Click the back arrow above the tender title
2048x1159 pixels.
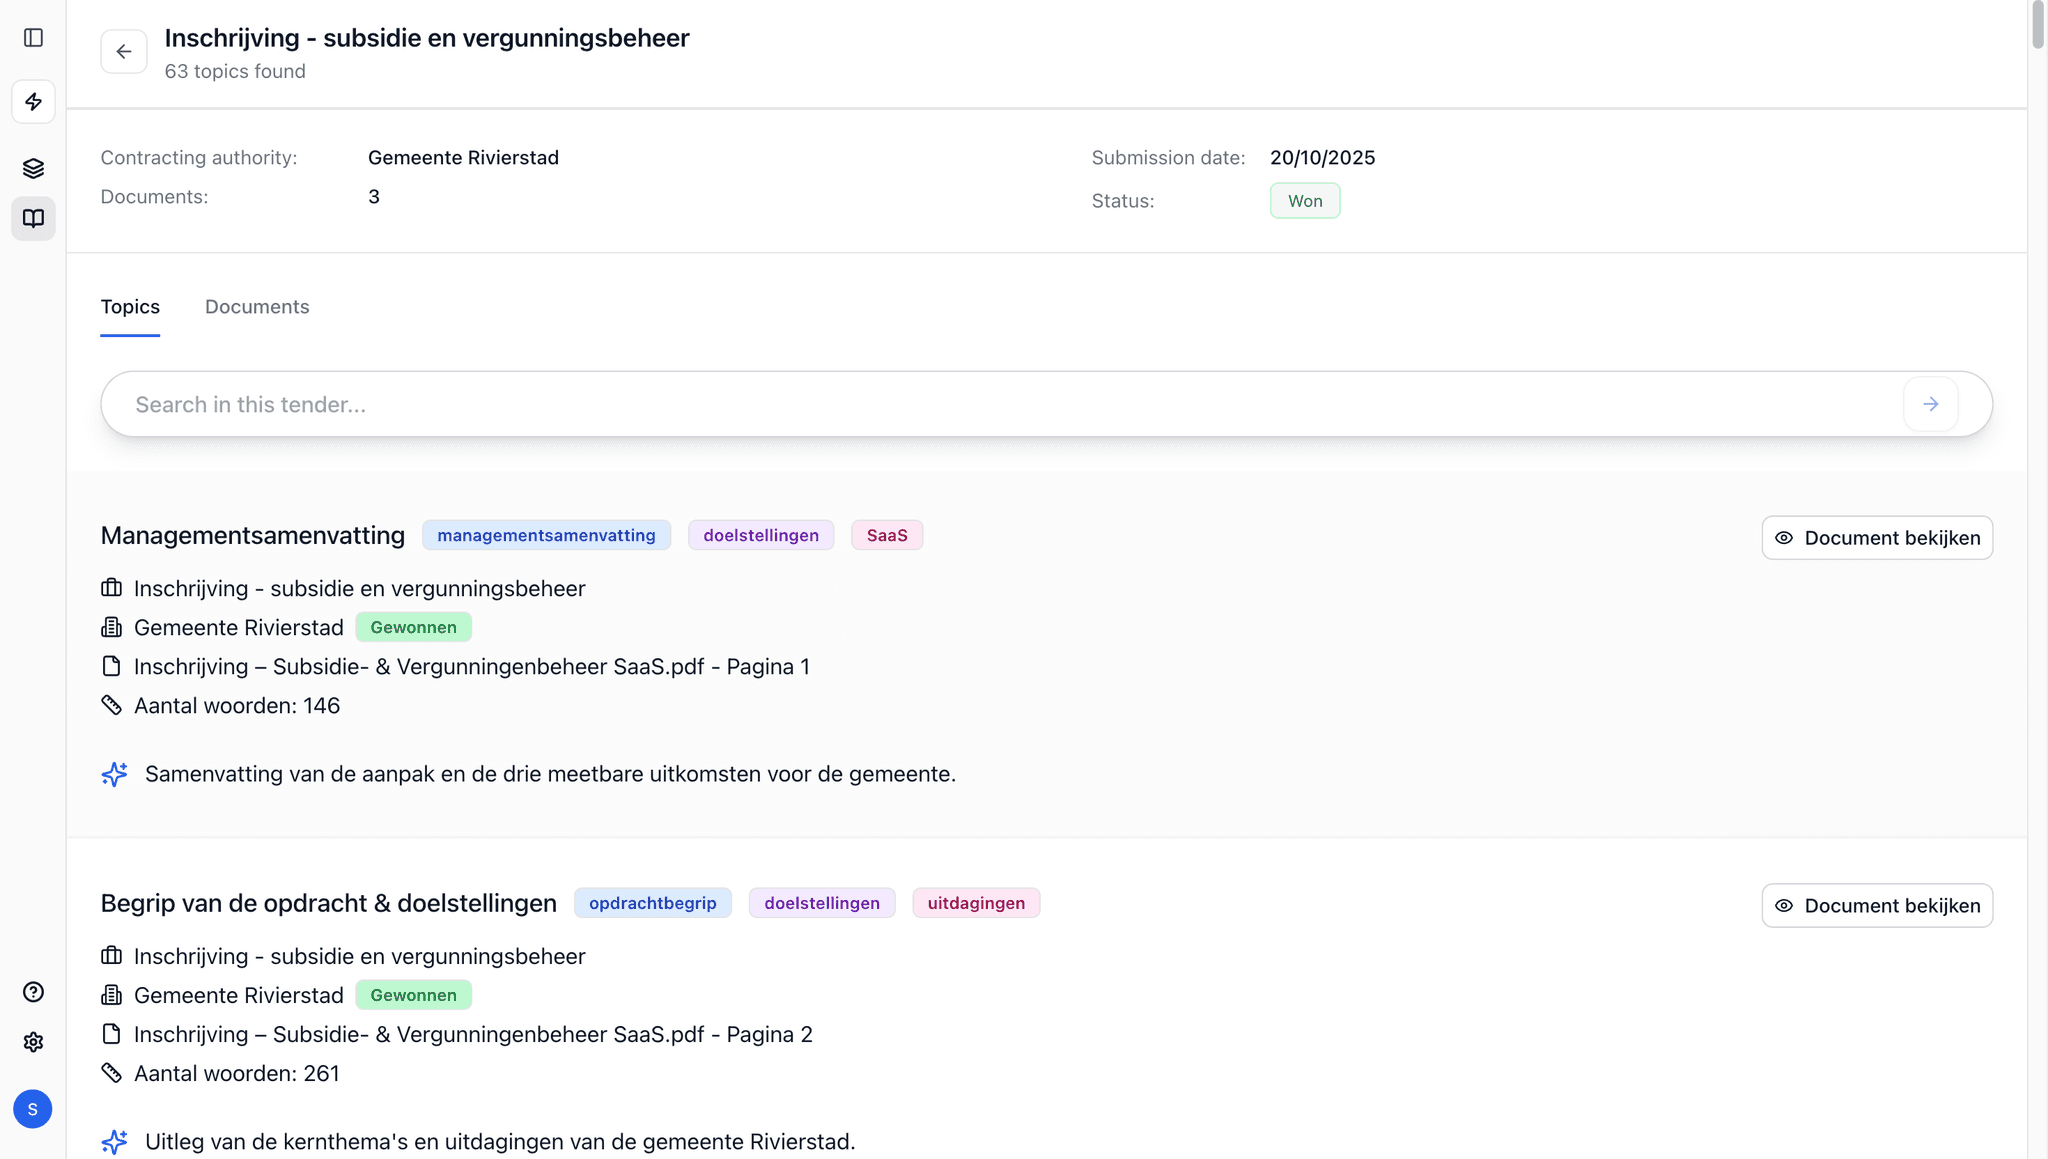[124, 51]
